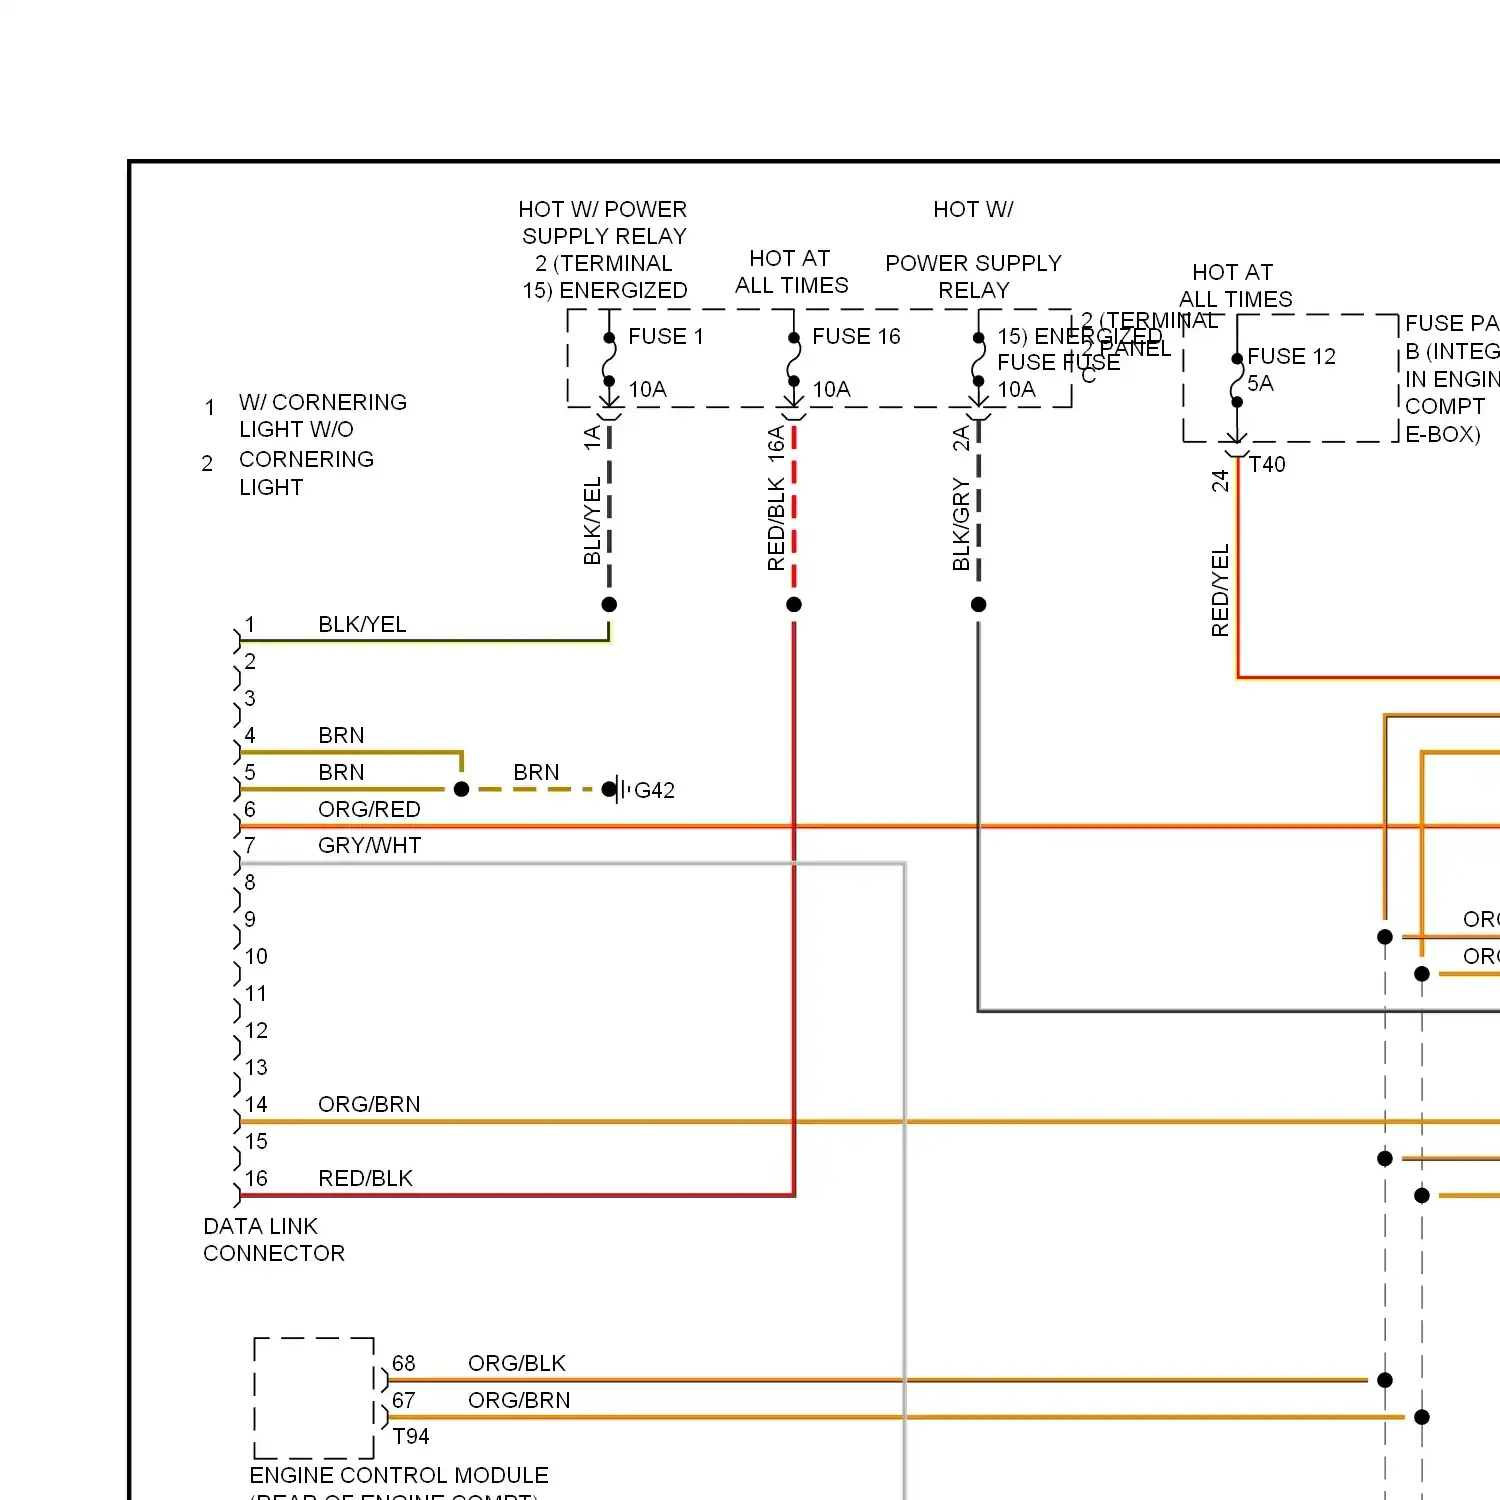Select the "ORG/BLK" wire label at pin 68

tap(517, 1364)
